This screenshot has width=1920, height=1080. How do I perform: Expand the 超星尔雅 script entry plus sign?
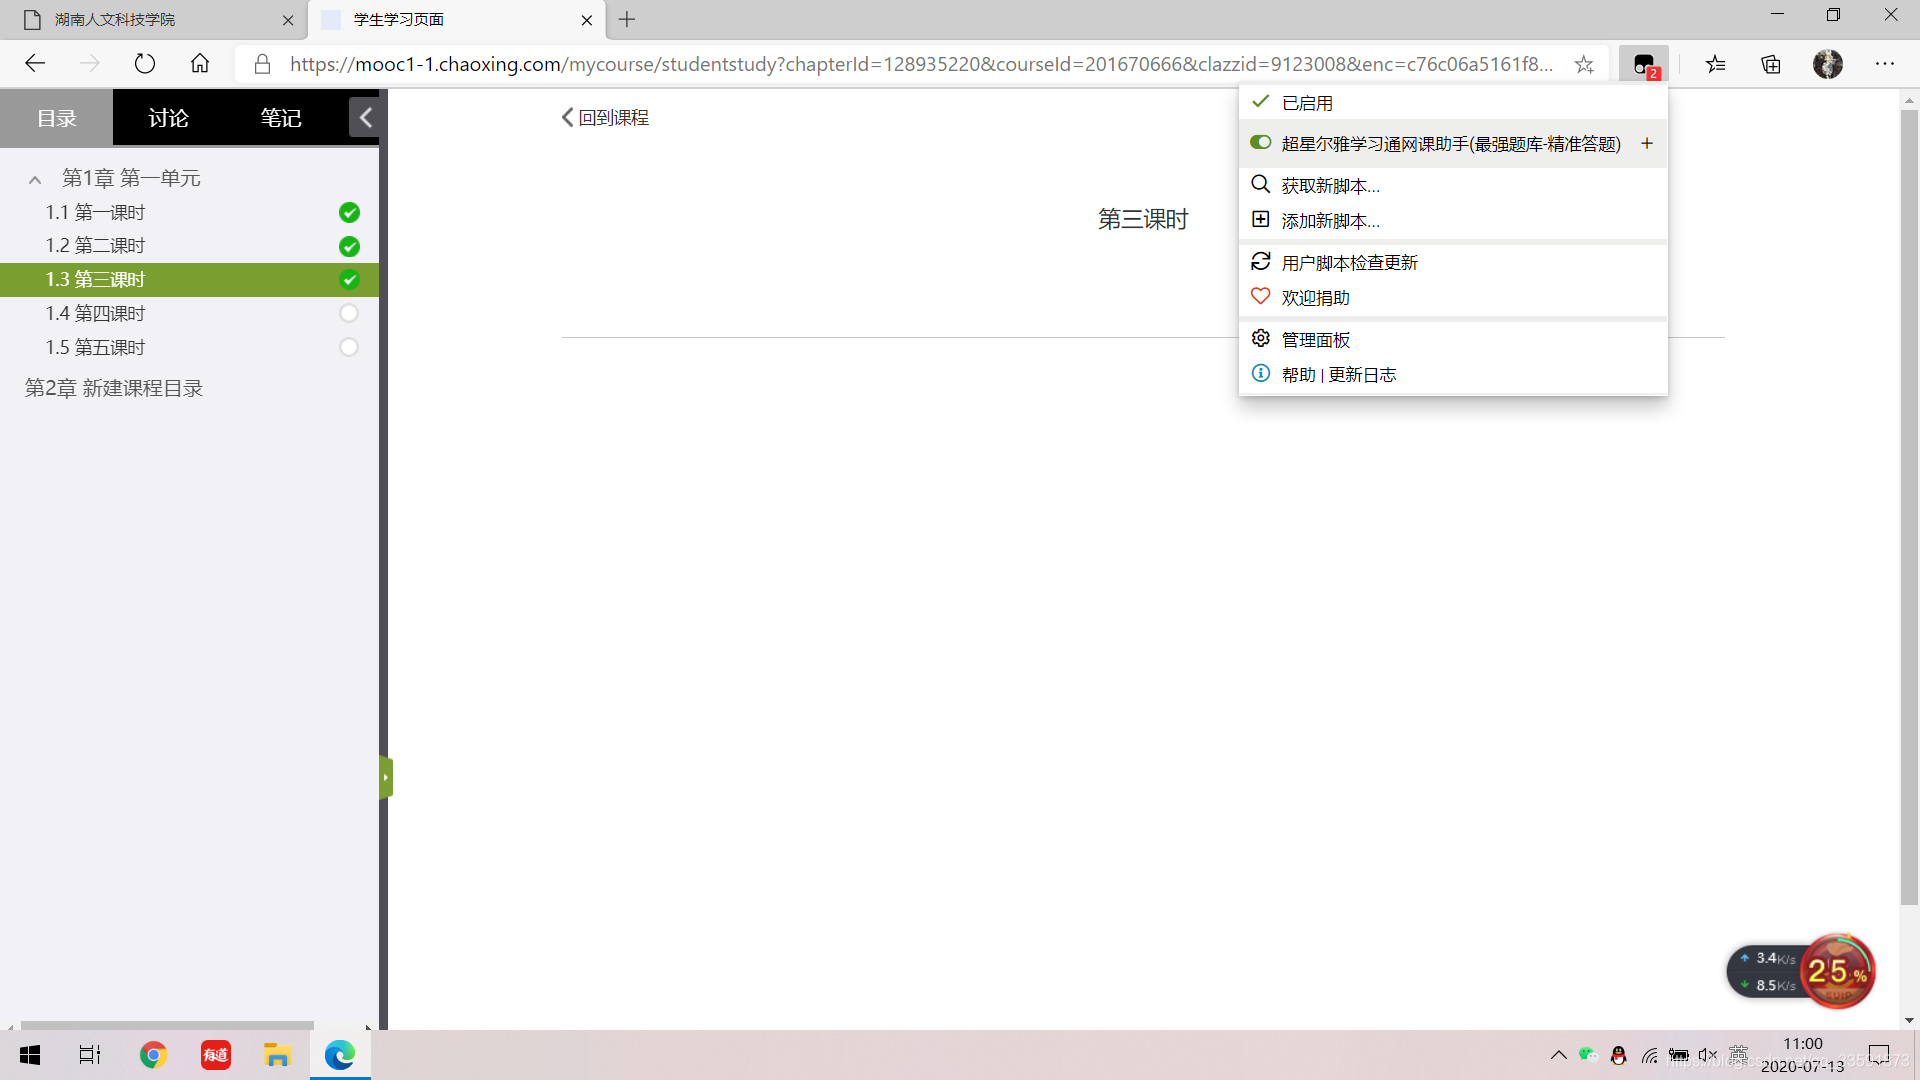click(x=1647, y=144)
